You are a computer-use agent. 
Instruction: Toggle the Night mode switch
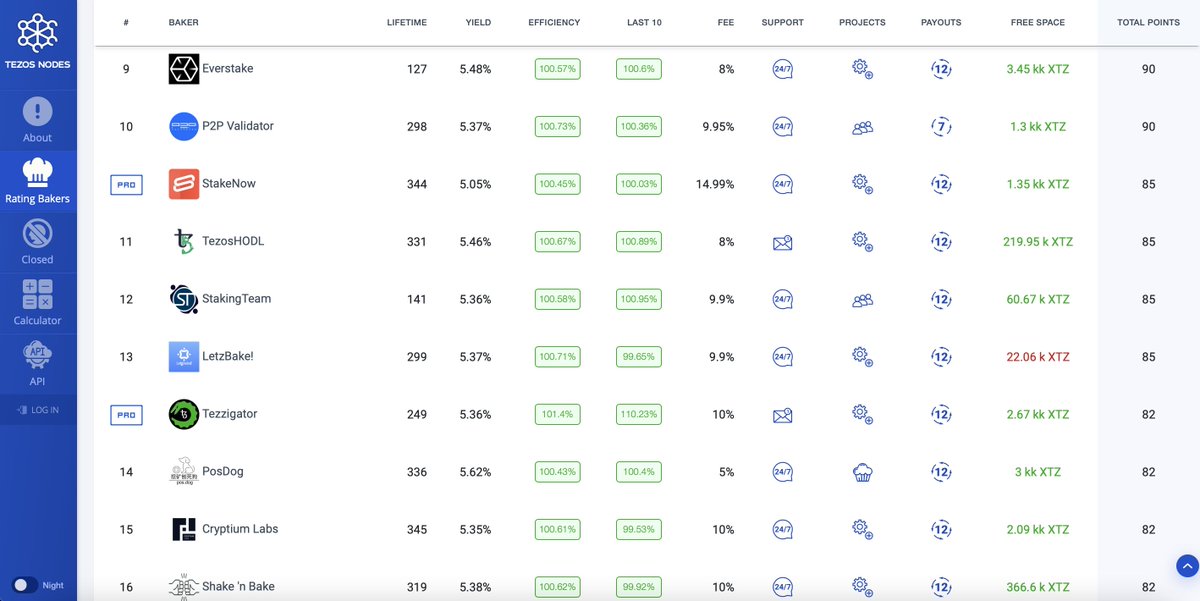25,585
